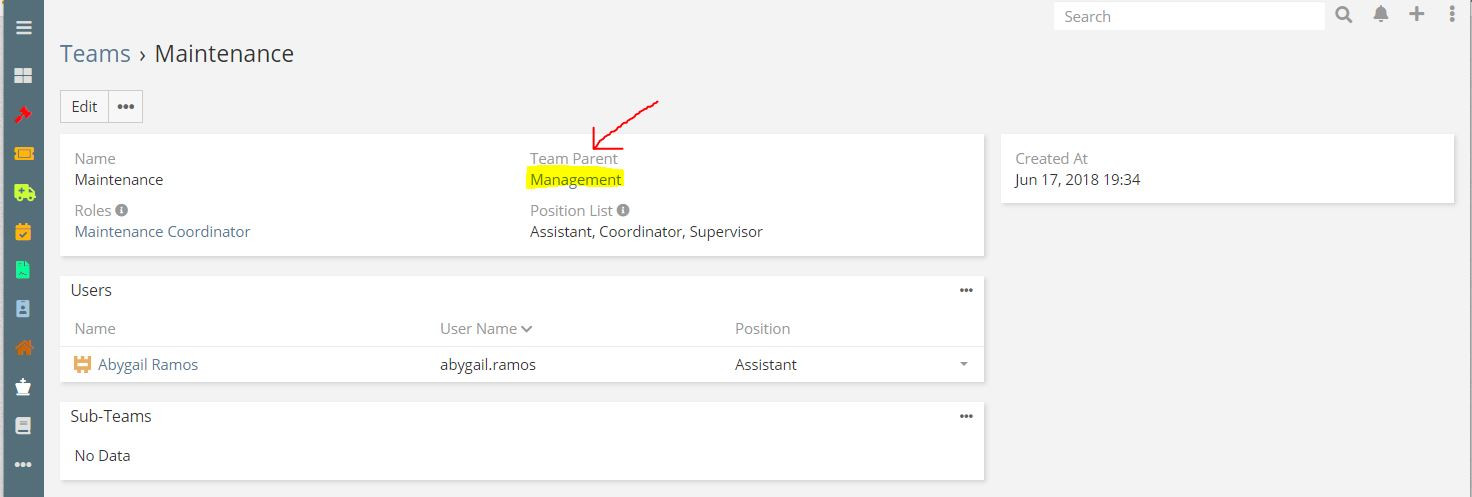
Task: Open the yellow ticket sidebar icon
Action: click(23, 154)
